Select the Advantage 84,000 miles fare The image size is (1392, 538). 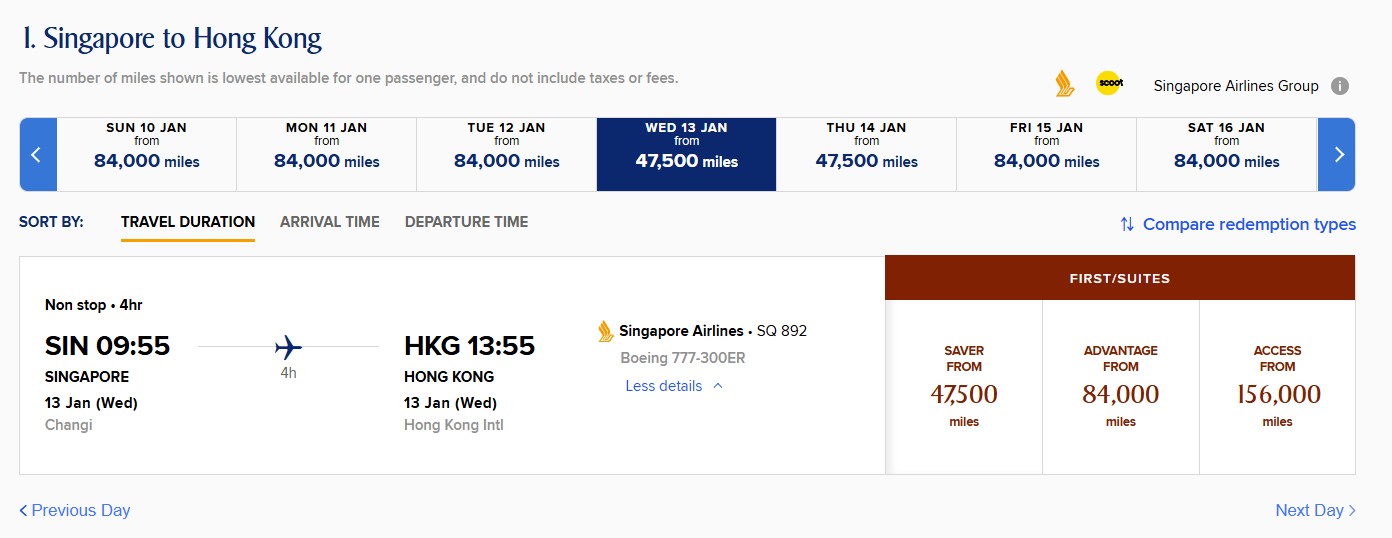1121,387
